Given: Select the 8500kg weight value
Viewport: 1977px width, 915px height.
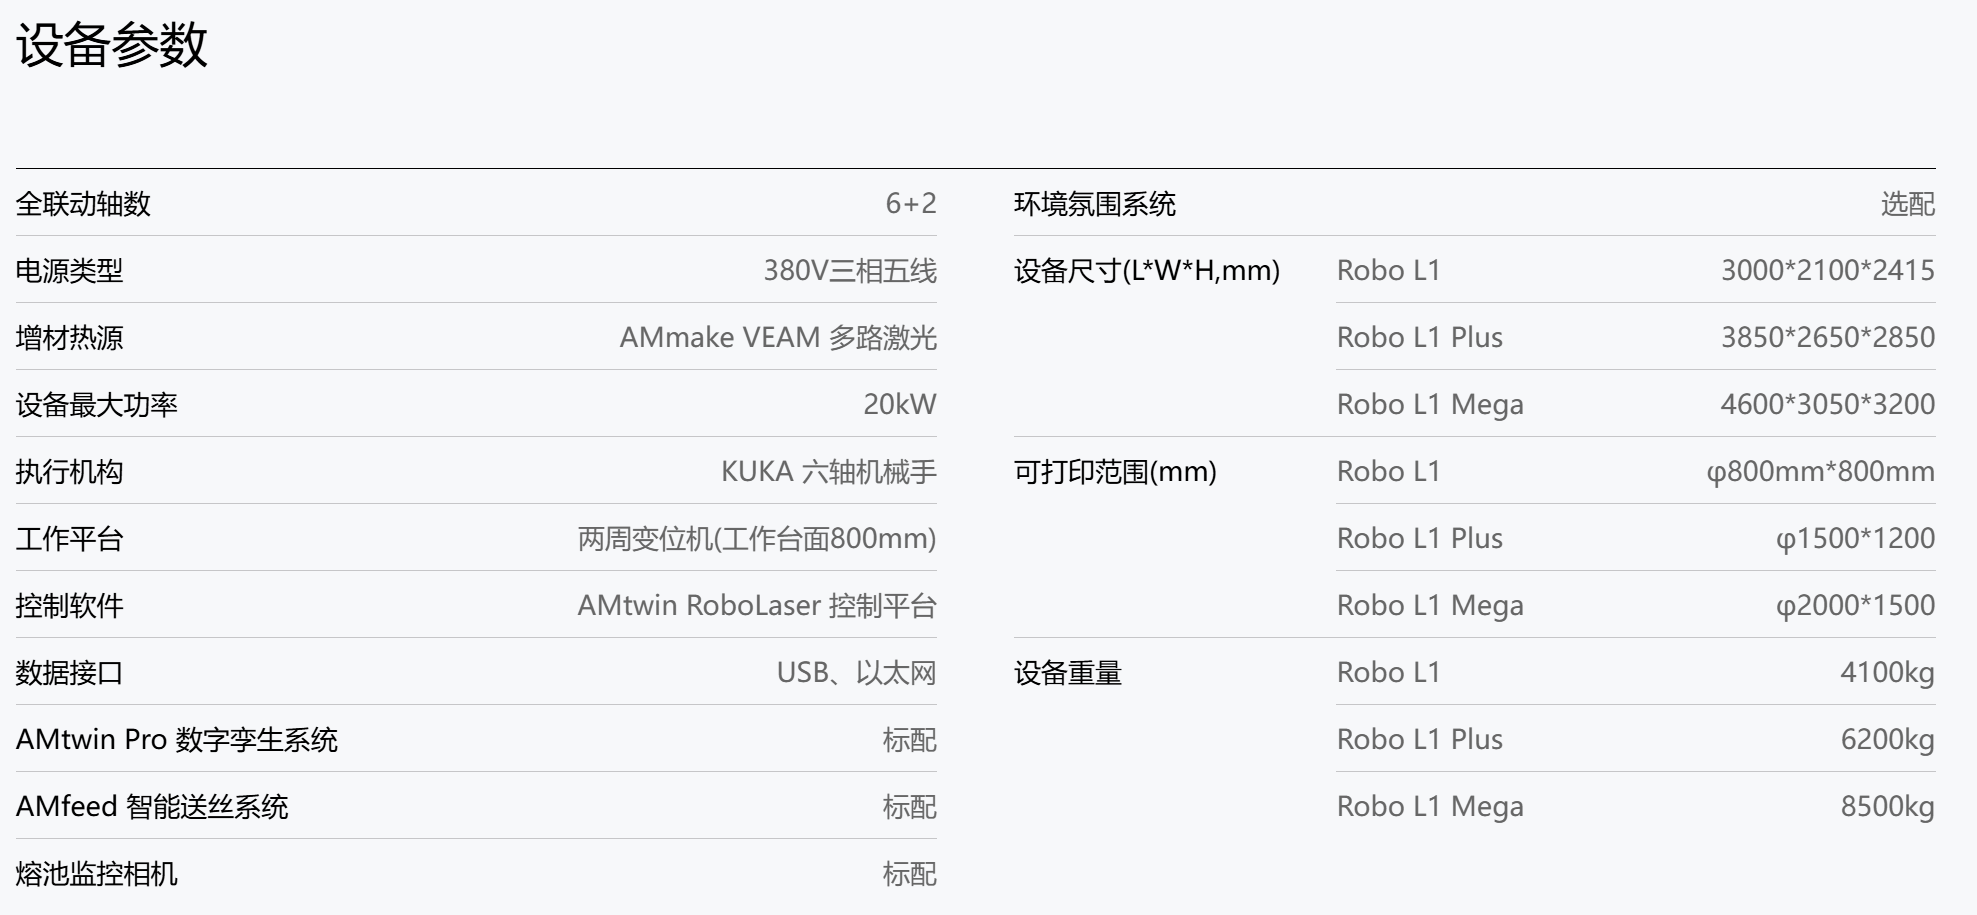Looking at the screenshot, I should pyautogui.click(x=1887, y=807).
